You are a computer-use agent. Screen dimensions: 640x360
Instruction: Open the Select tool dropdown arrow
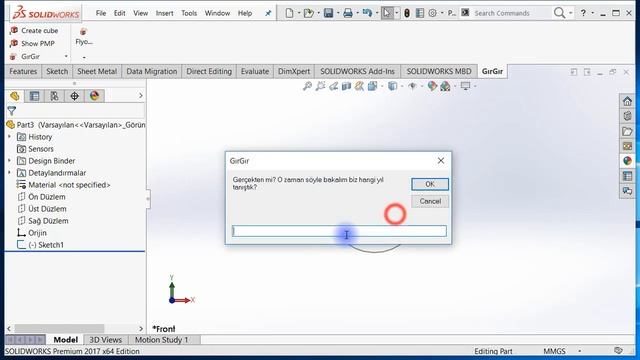pyautogui.click(x=396, y=13)
